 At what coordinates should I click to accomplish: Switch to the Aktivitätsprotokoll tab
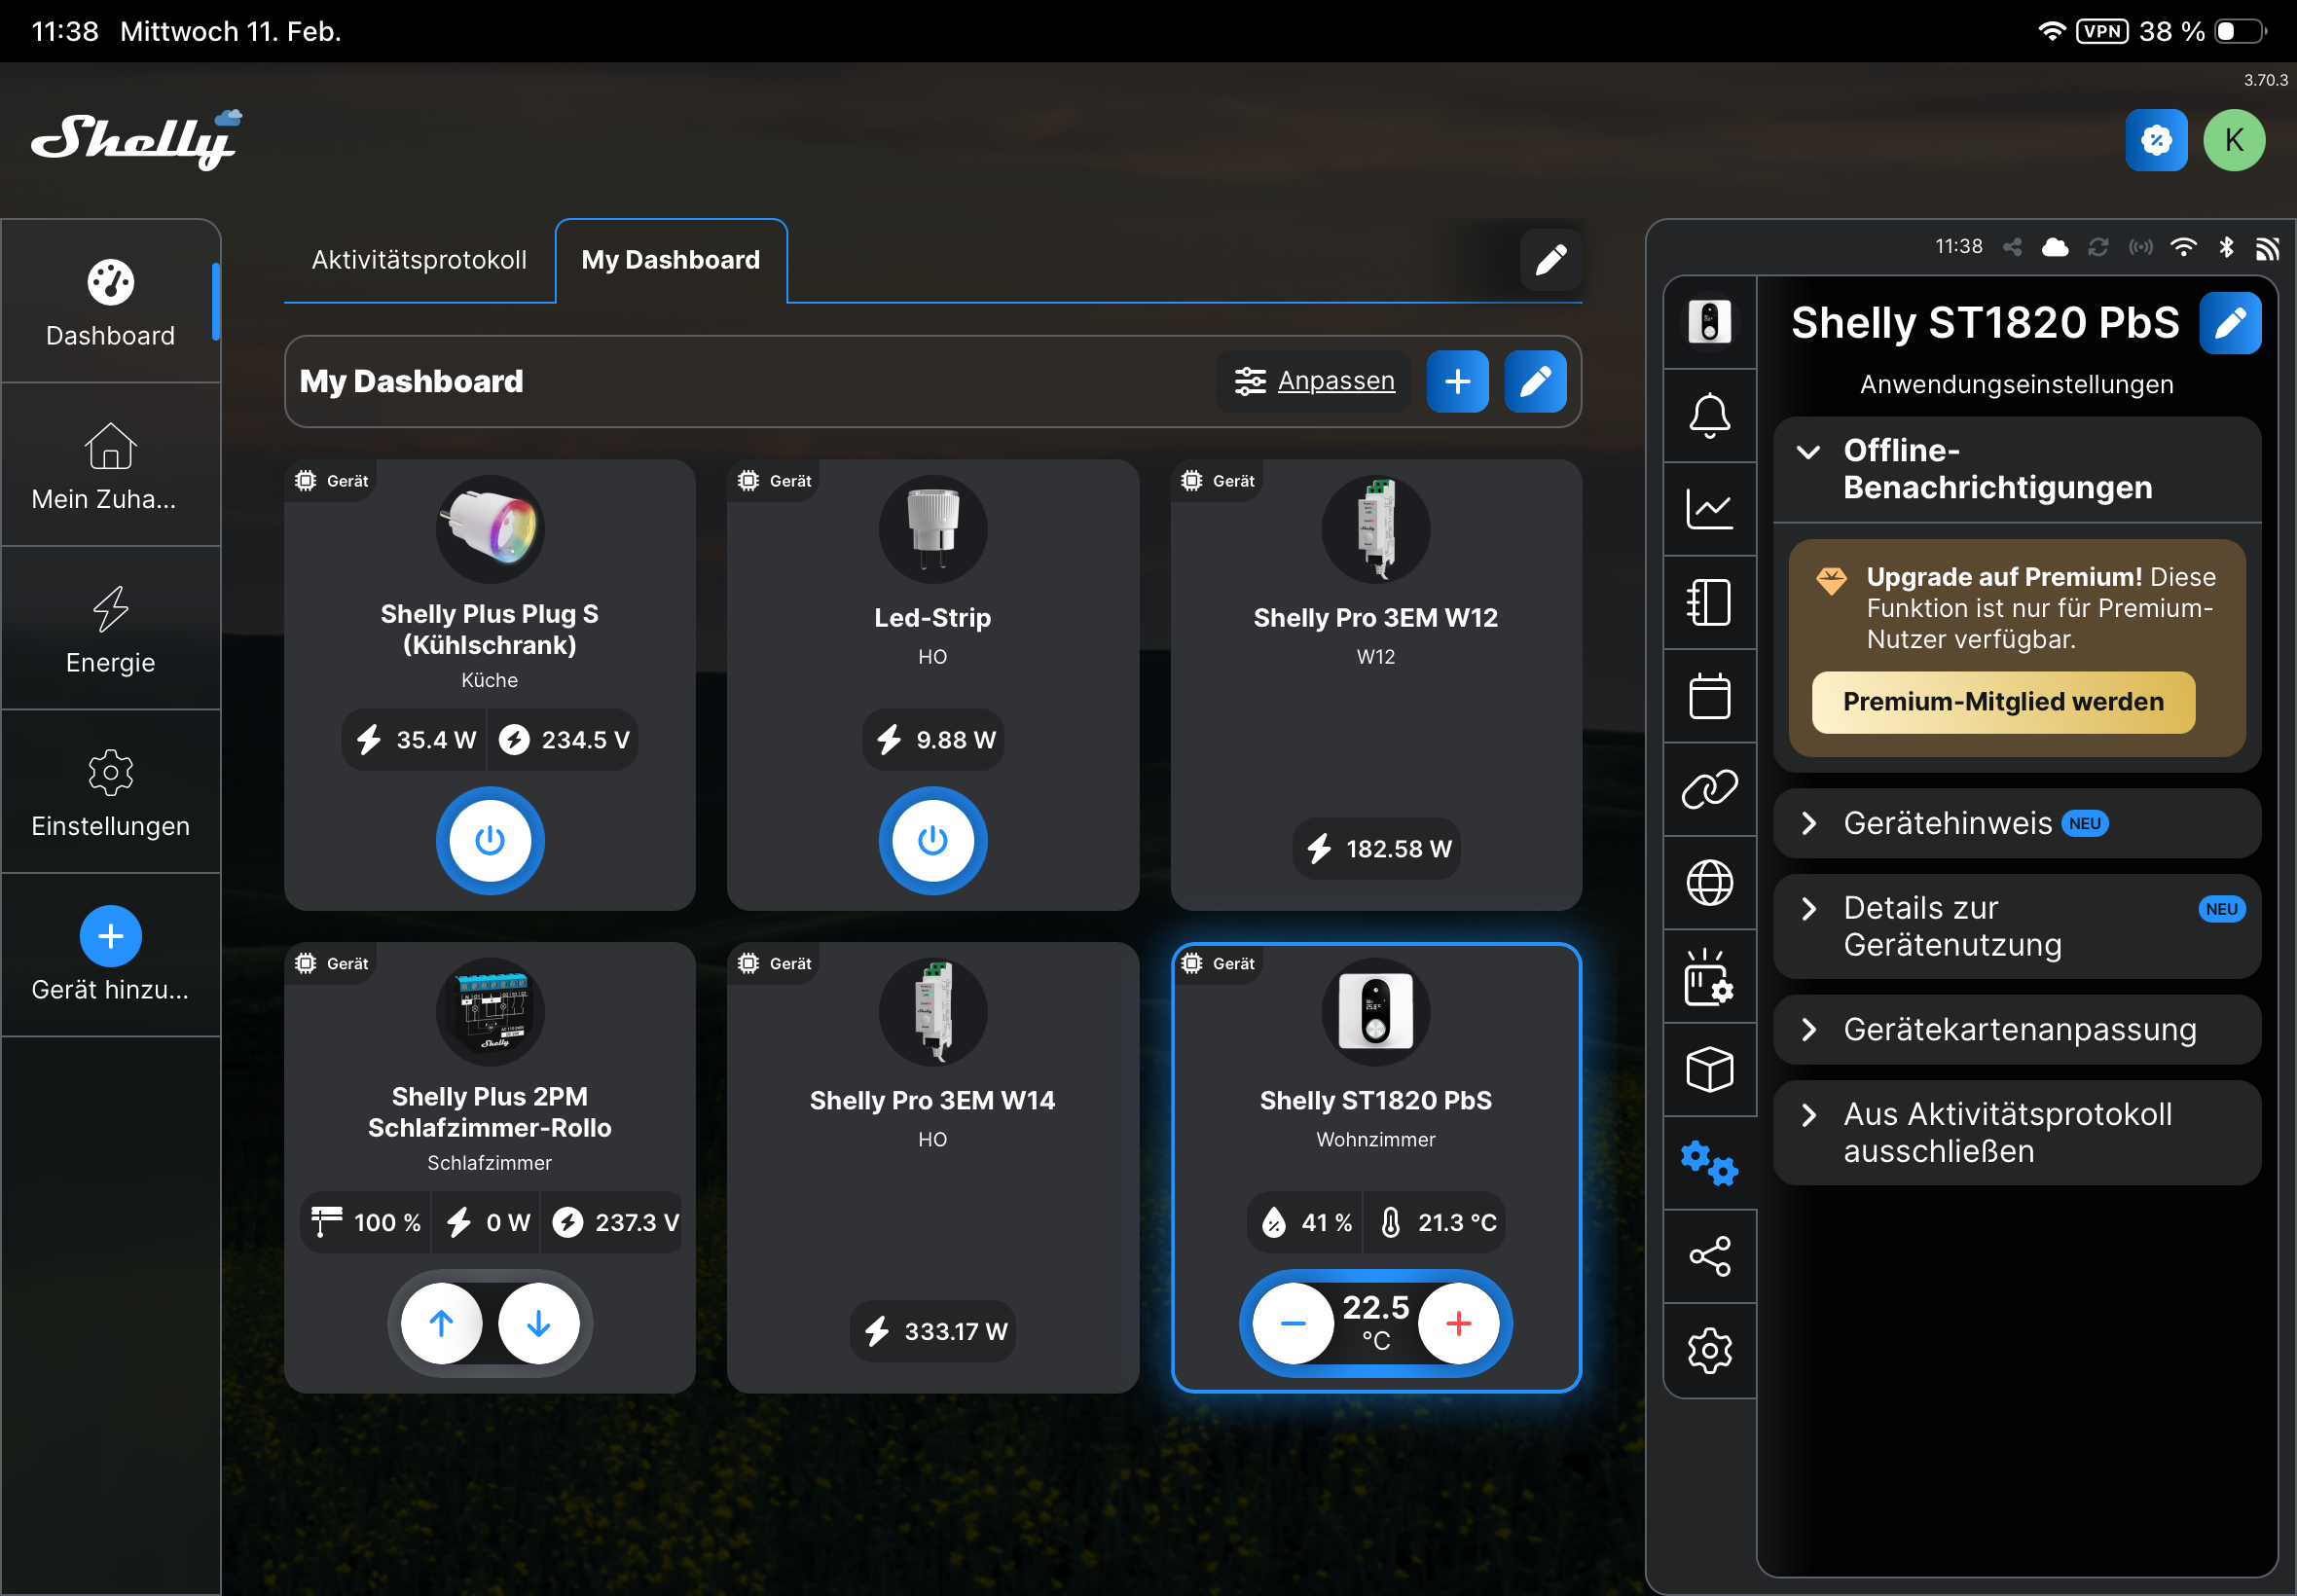tap(419, 260)
